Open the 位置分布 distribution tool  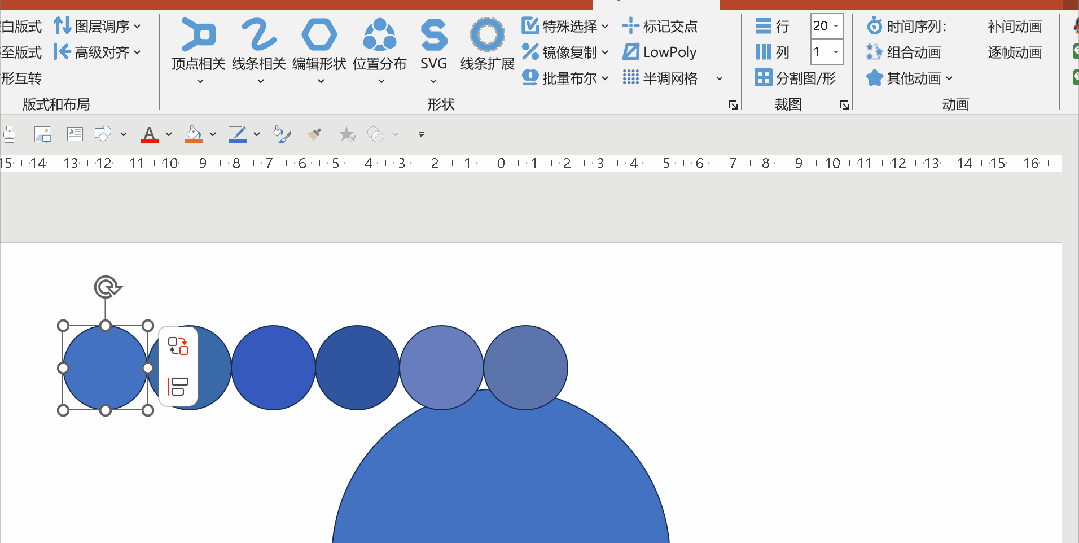[x=380, y=51]
